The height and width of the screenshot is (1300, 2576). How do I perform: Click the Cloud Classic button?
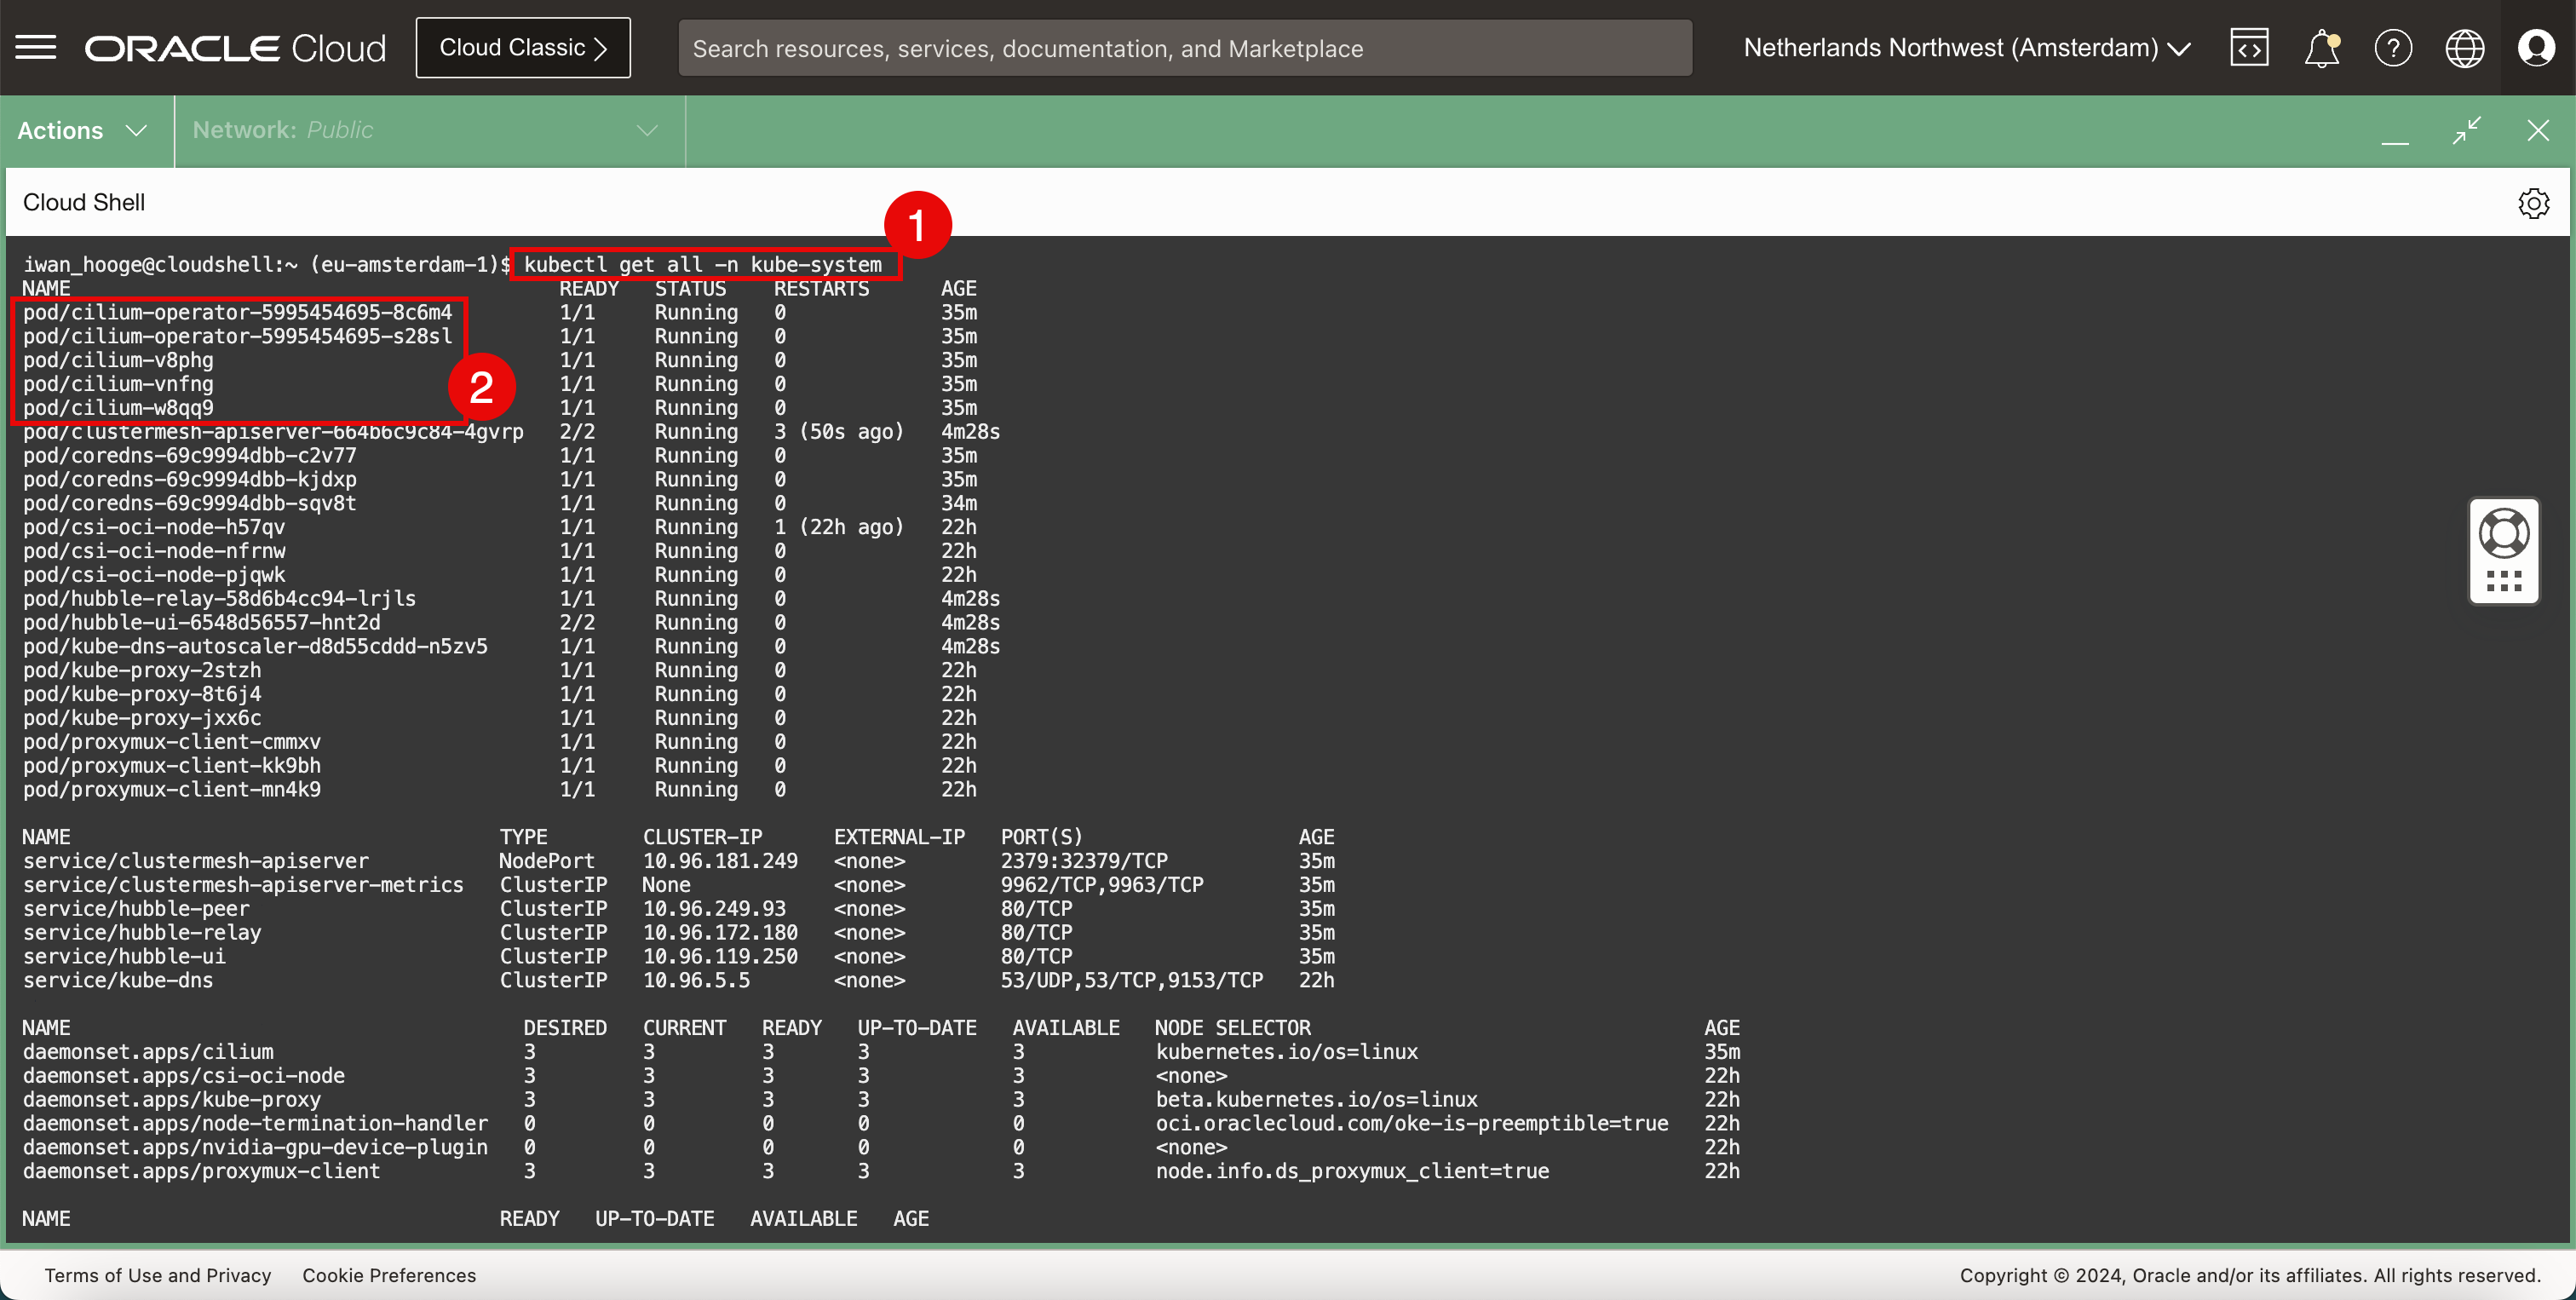[523, 47]
